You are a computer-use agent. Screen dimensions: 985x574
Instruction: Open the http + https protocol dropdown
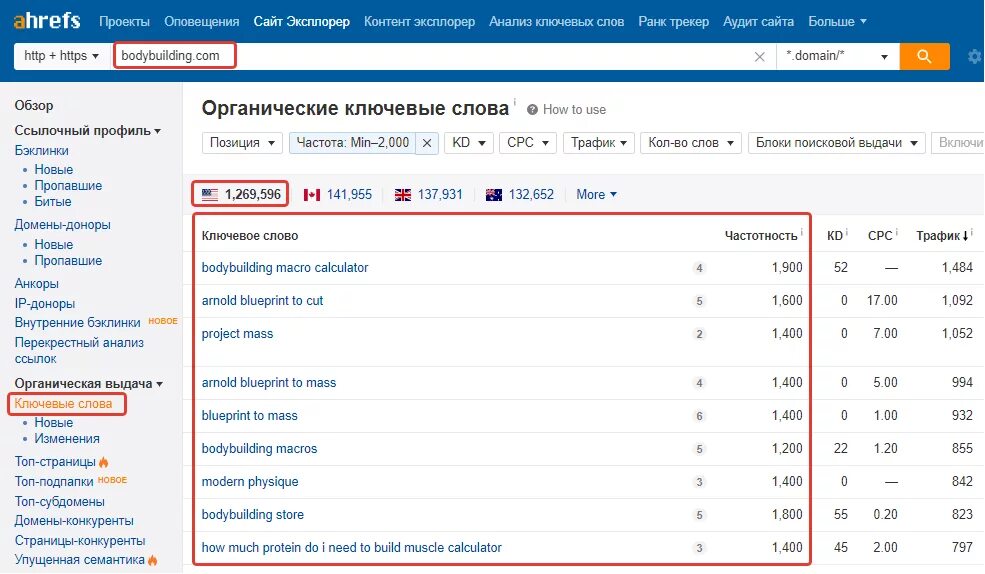61,56
